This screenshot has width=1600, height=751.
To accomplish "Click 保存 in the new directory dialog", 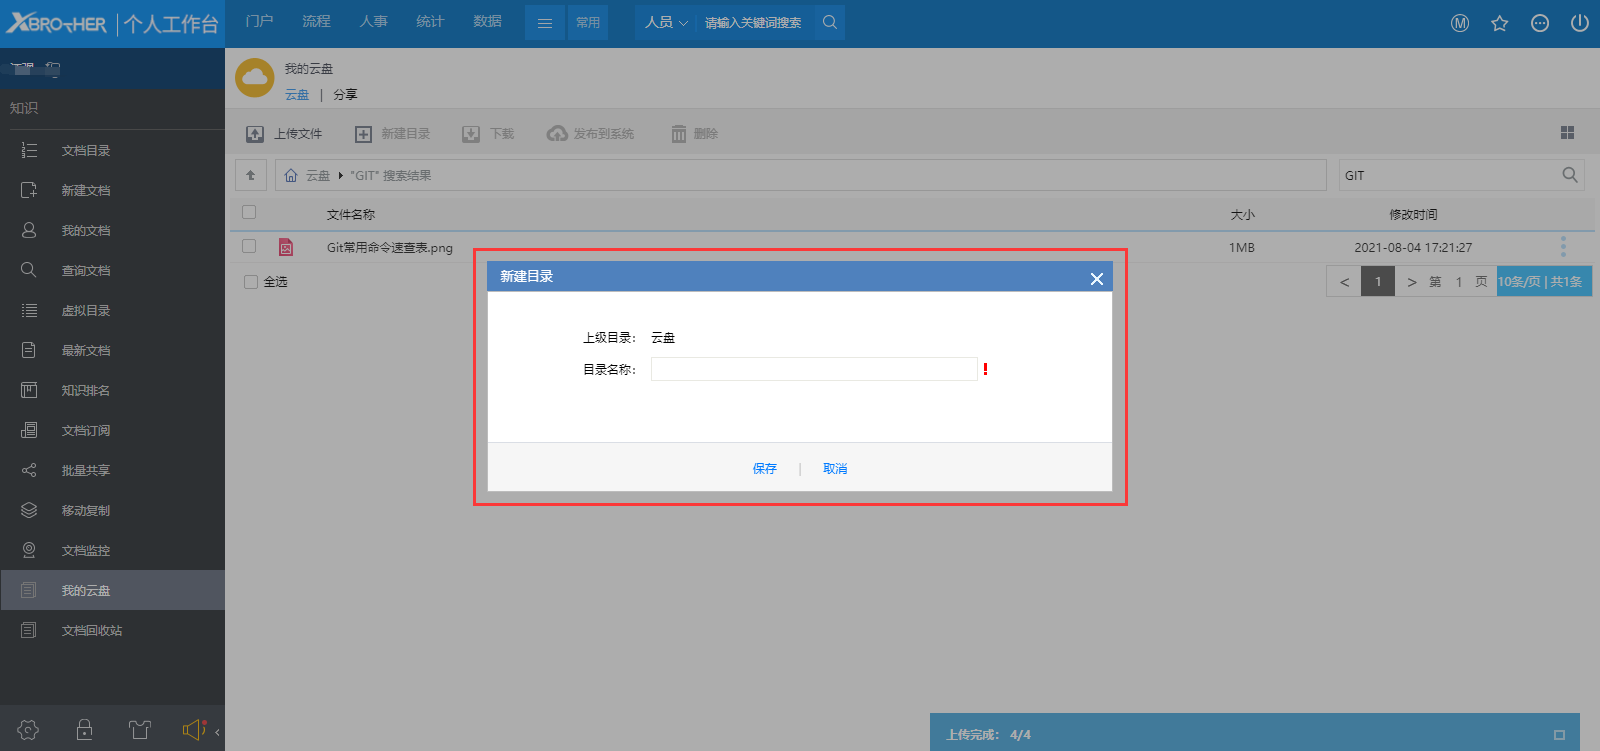I will click(x=764, y=468).
